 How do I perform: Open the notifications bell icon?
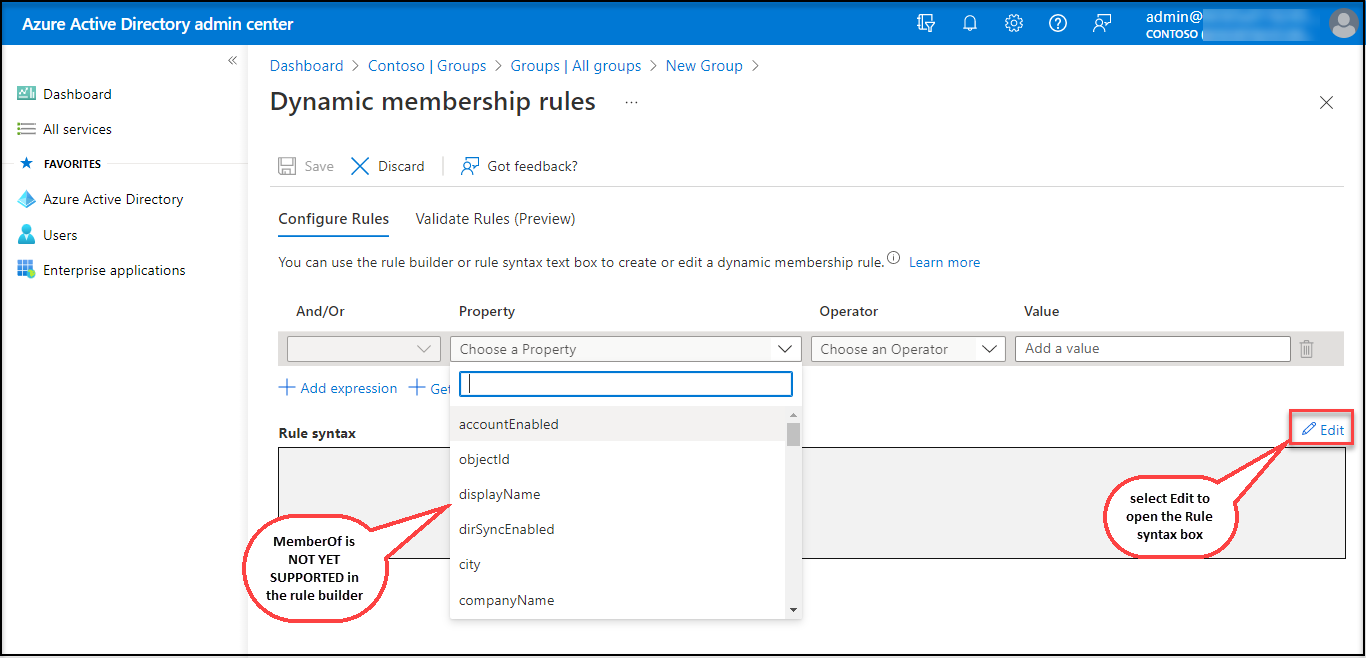[969, 23]
